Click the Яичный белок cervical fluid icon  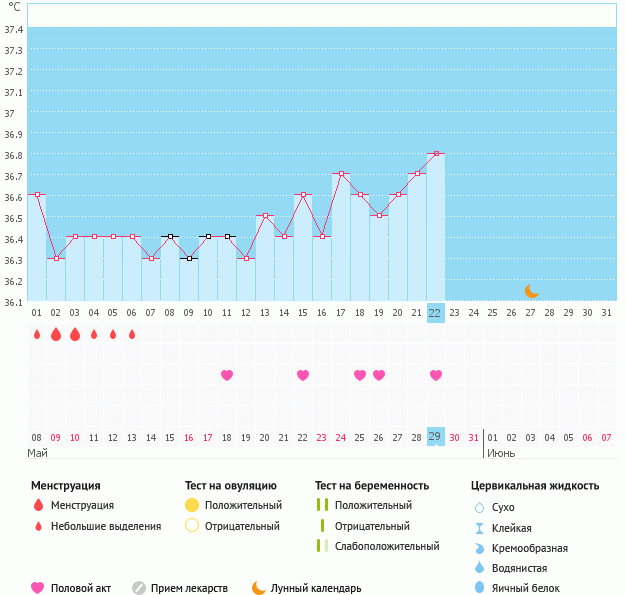[x=479, y=588]
